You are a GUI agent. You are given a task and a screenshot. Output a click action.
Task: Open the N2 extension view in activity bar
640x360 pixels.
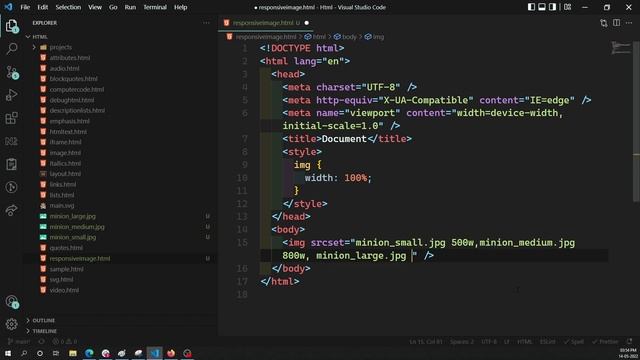point(11,141)
